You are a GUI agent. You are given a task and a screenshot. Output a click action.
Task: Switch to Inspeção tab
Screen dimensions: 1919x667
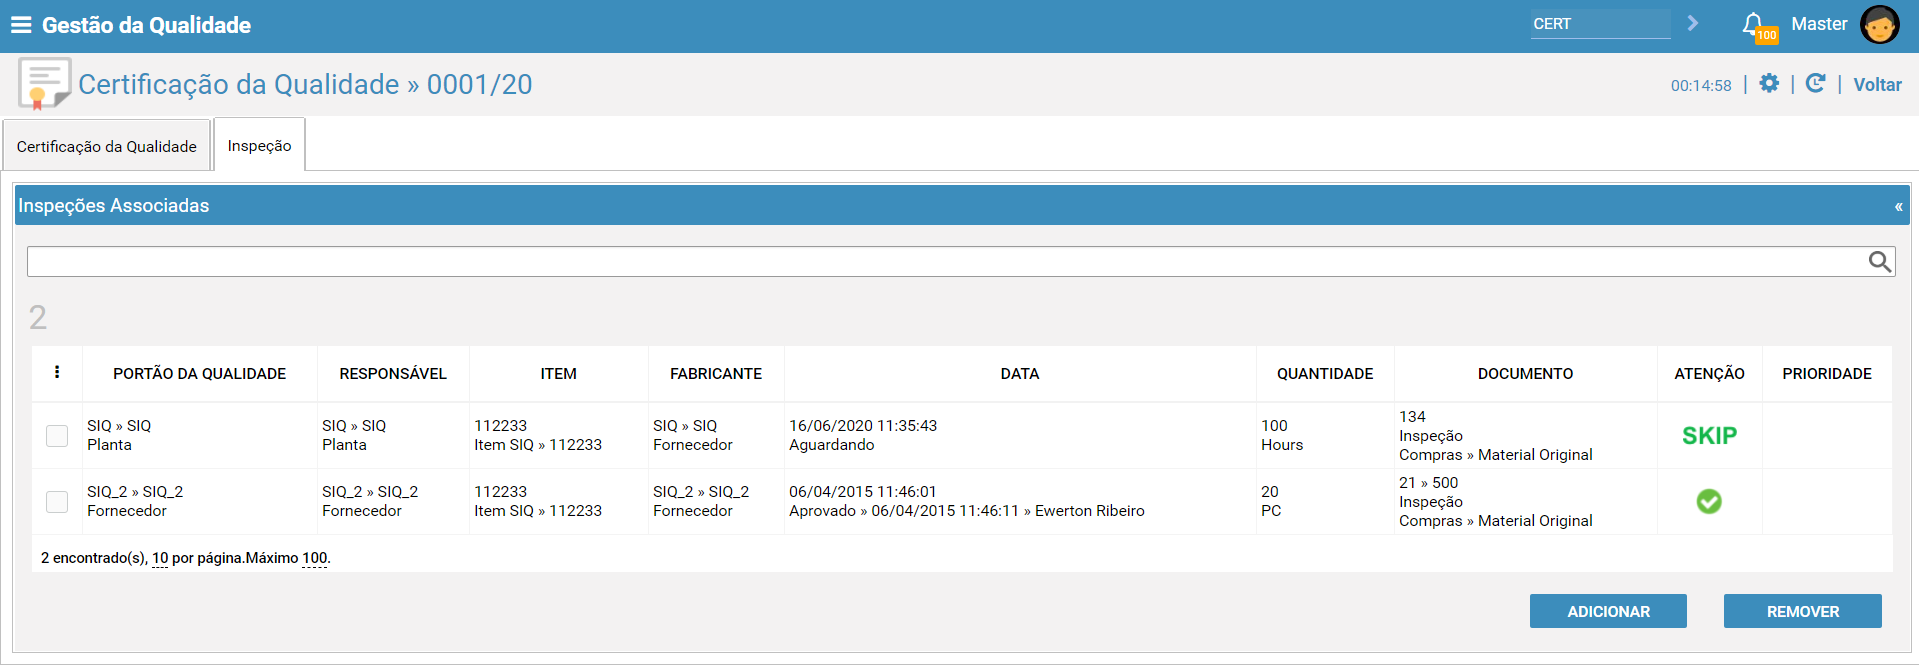click(260, 145)
